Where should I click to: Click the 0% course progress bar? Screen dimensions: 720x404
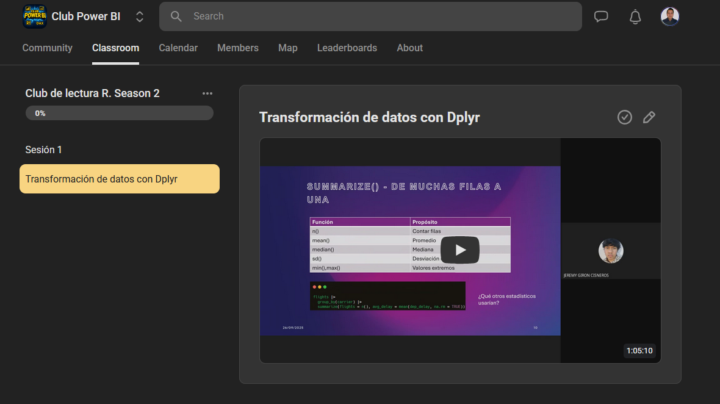point(119,113)
